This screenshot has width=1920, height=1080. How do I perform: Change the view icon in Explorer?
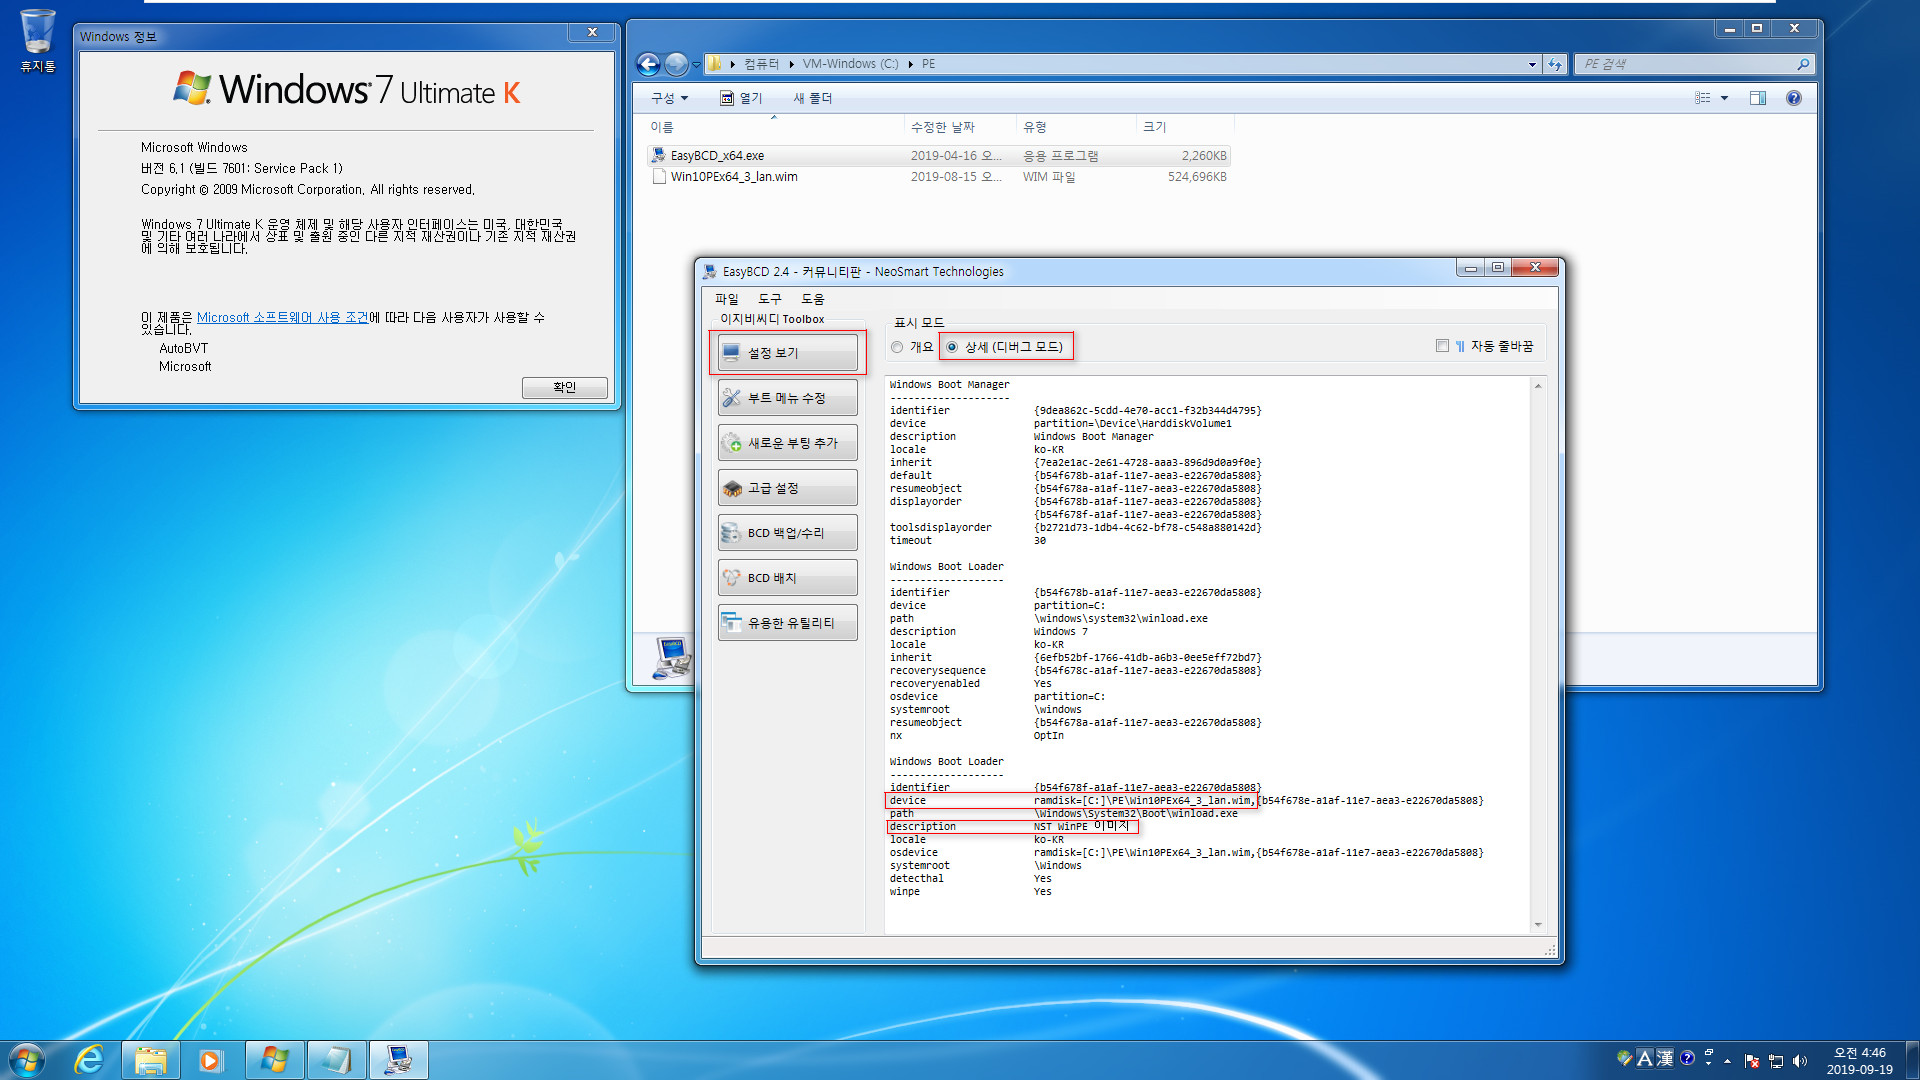(x=1702, y=98)
